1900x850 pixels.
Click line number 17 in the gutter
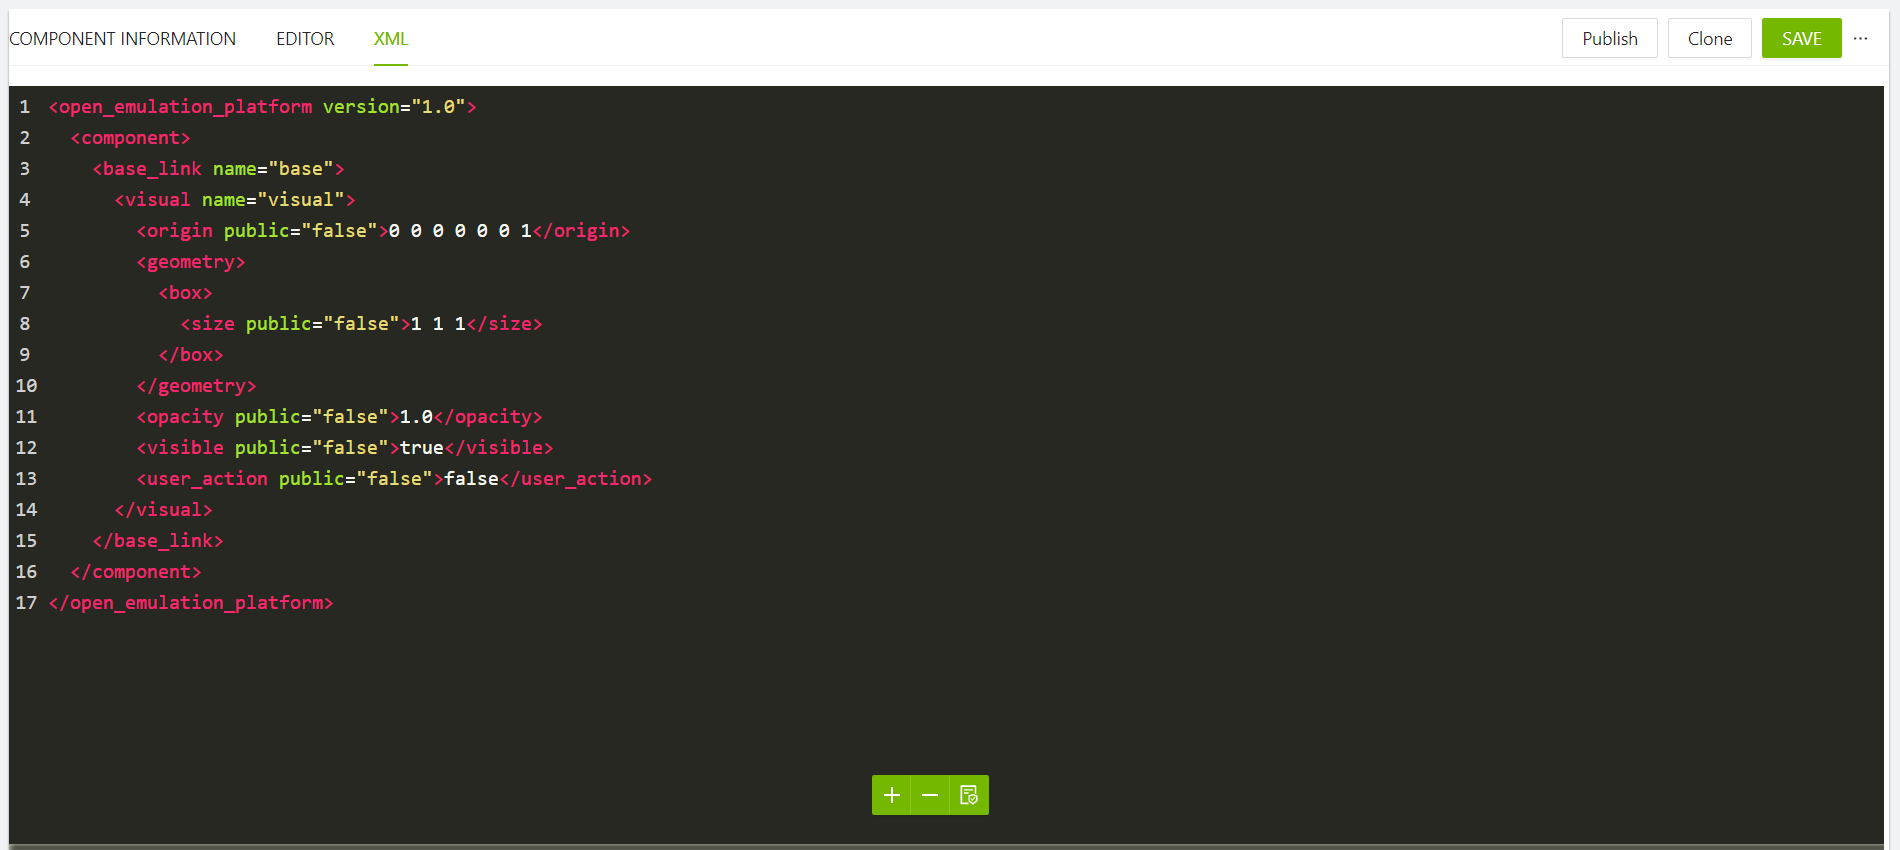26,602
